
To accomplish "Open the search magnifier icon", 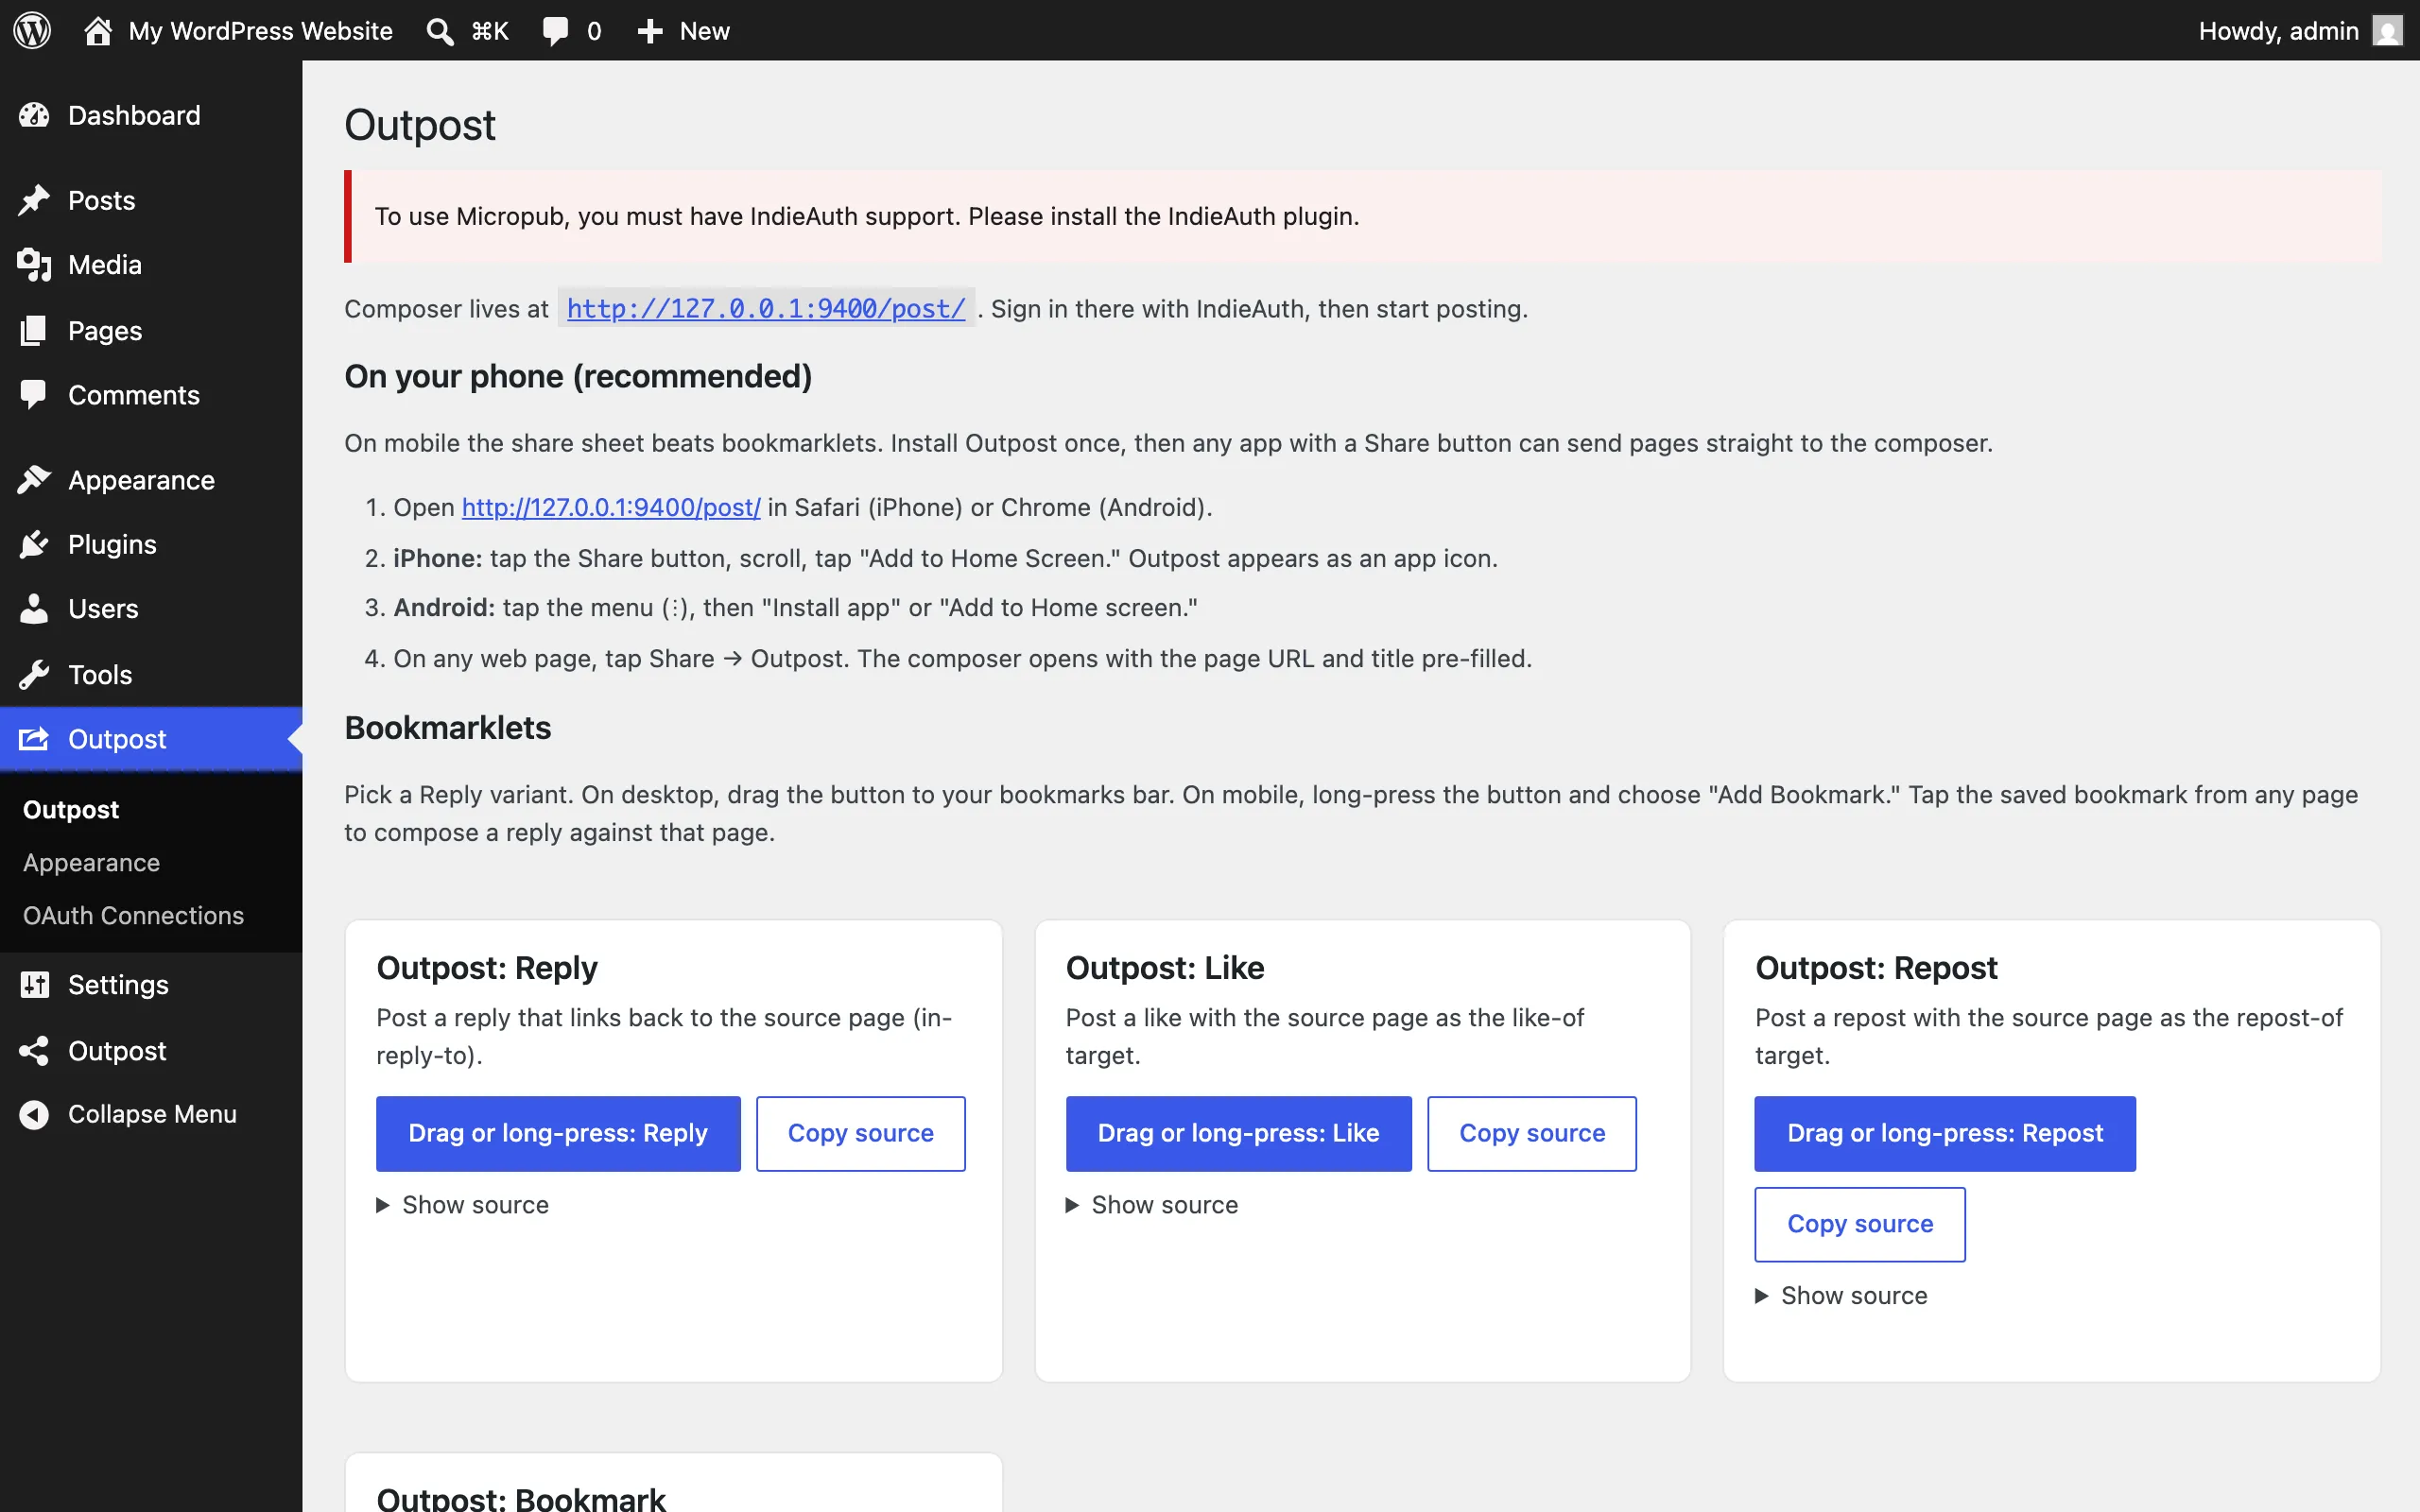I will pos(440,31).
